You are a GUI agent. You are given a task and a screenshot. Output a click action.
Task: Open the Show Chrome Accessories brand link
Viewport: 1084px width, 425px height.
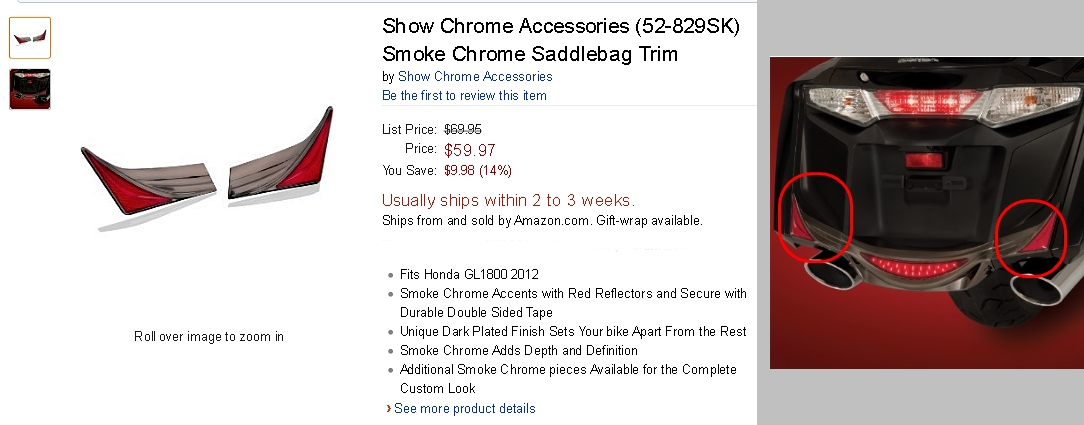pos(475,76)
